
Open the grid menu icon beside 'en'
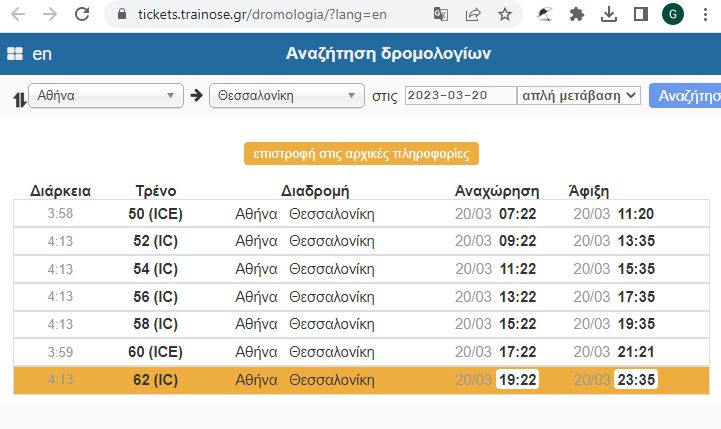tap(15, 54)
